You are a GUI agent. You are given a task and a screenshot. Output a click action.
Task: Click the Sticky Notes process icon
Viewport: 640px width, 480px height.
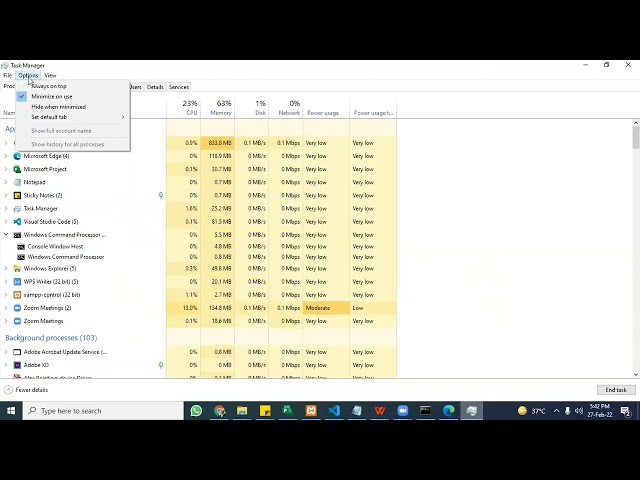(17, 196)
